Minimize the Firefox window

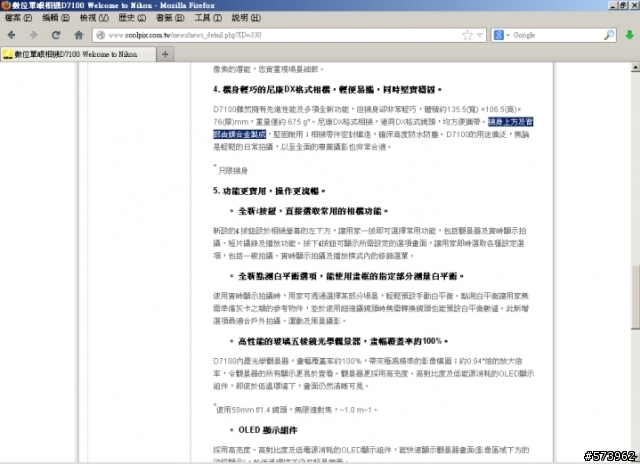click(613, 5)
